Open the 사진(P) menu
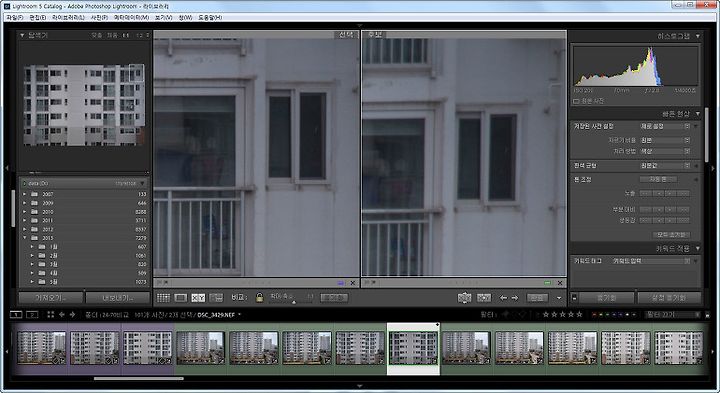 [99, 17]
